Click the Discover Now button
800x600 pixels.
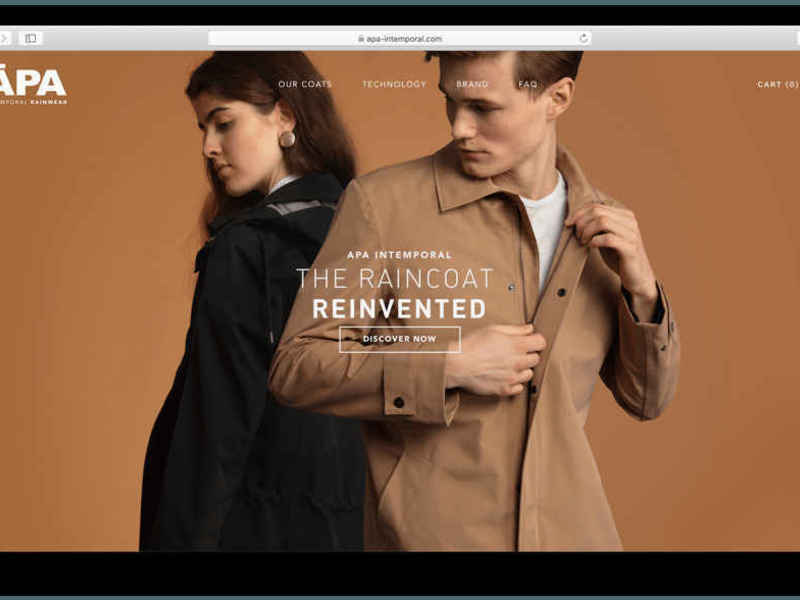[x=400, y=339]
